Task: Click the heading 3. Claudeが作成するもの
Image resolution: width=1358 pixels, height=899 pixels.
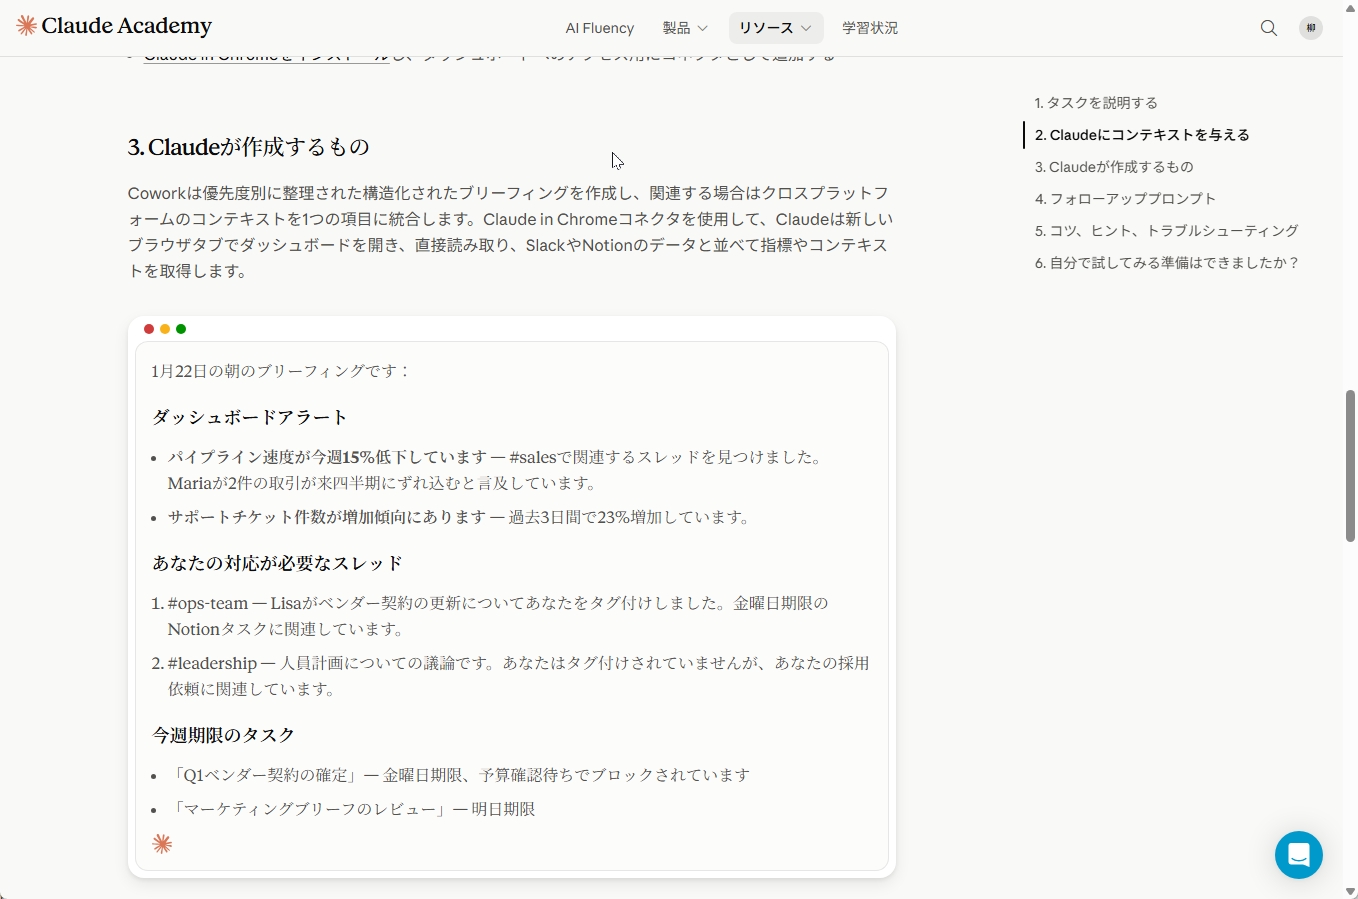Action: pyautogui.click(x=249, y=147)
